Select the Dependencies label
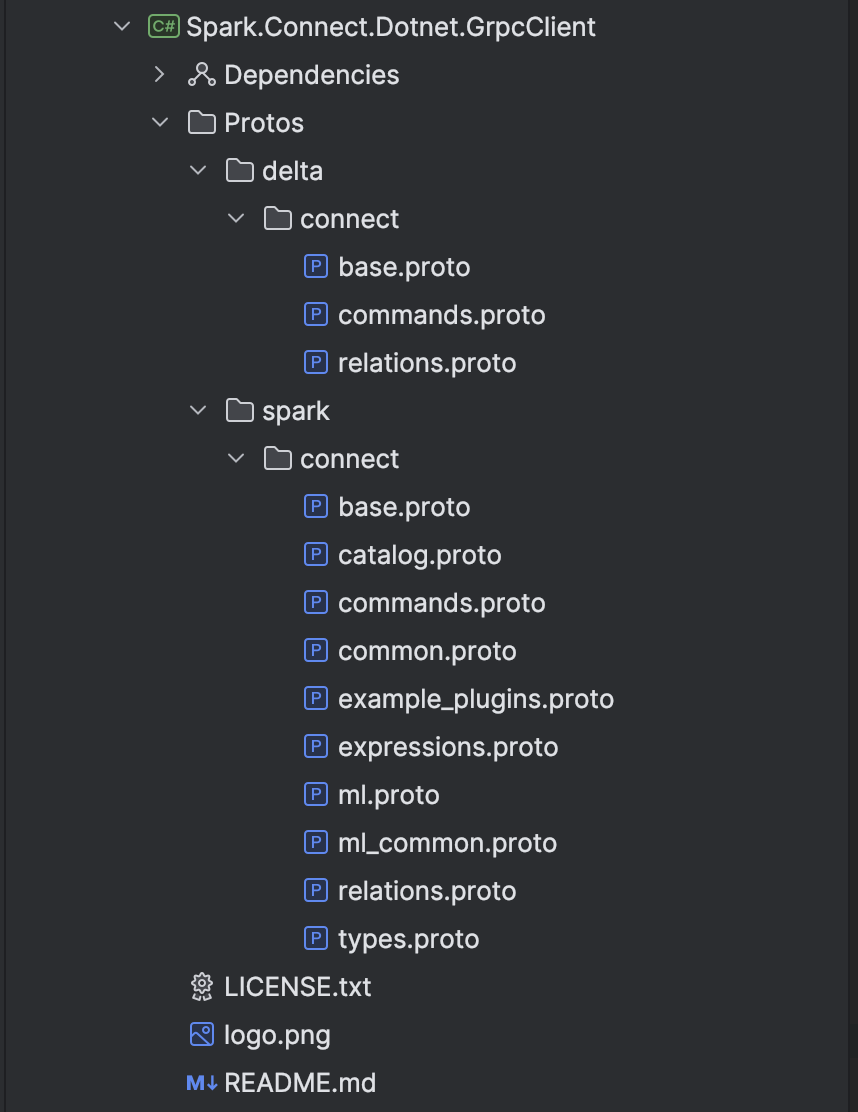The width and height of the screenshot is (858, 1112). pos(312,74)
